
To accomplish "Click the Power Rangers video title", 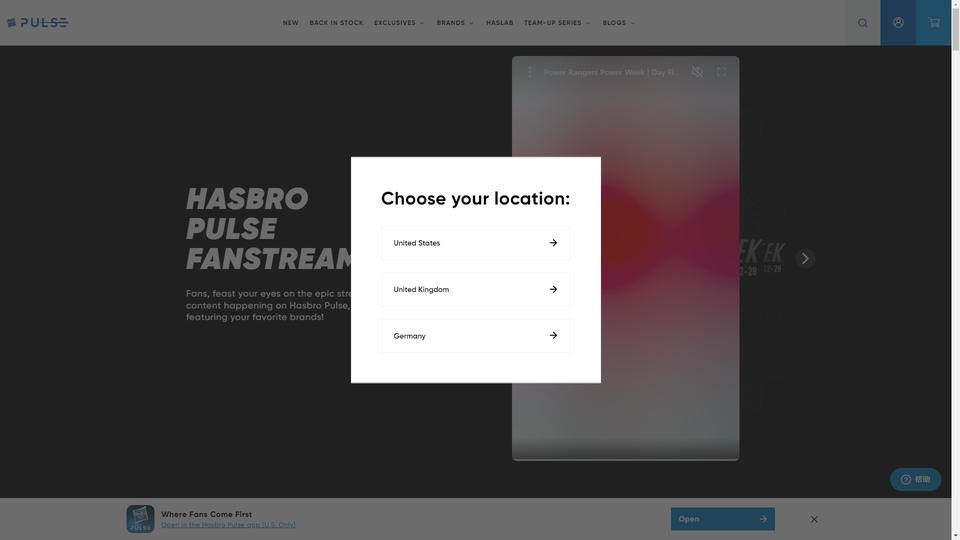I will click(612, 72).
